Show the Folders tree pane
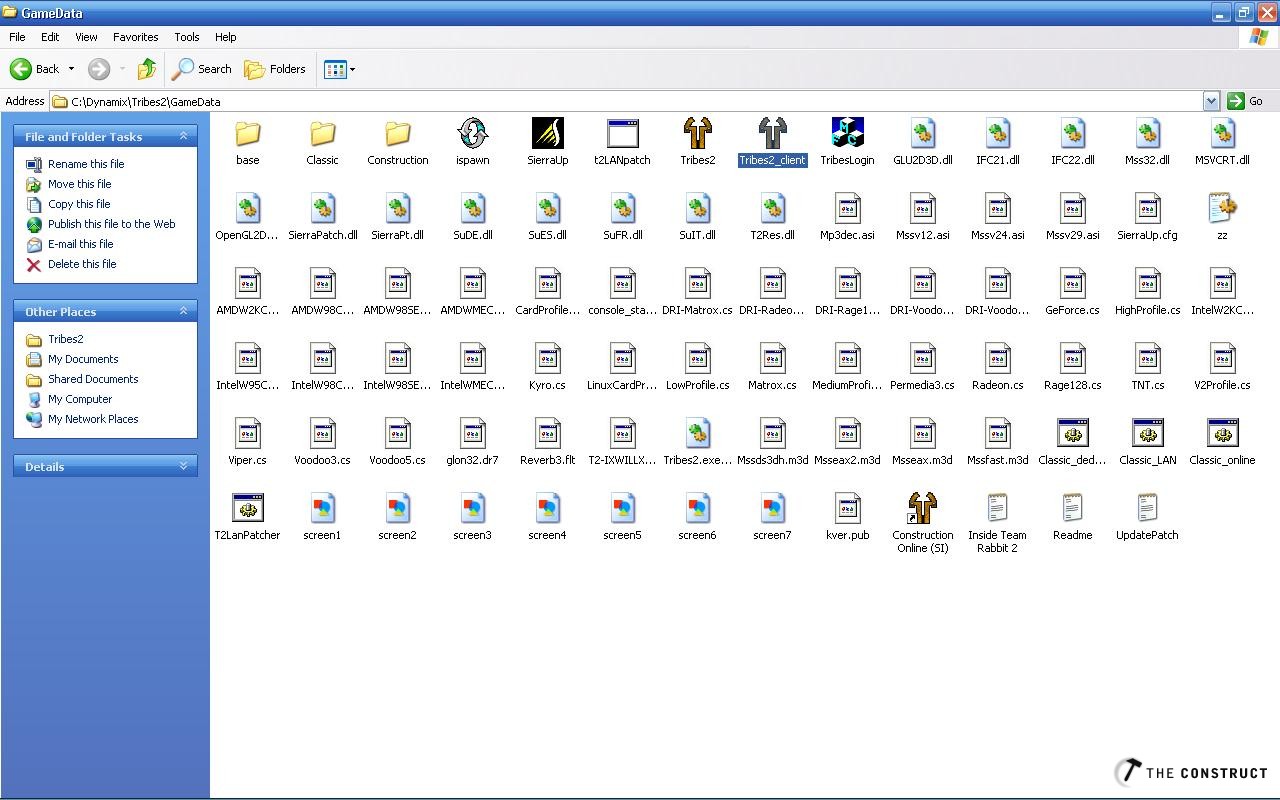 tap(275, 69)
